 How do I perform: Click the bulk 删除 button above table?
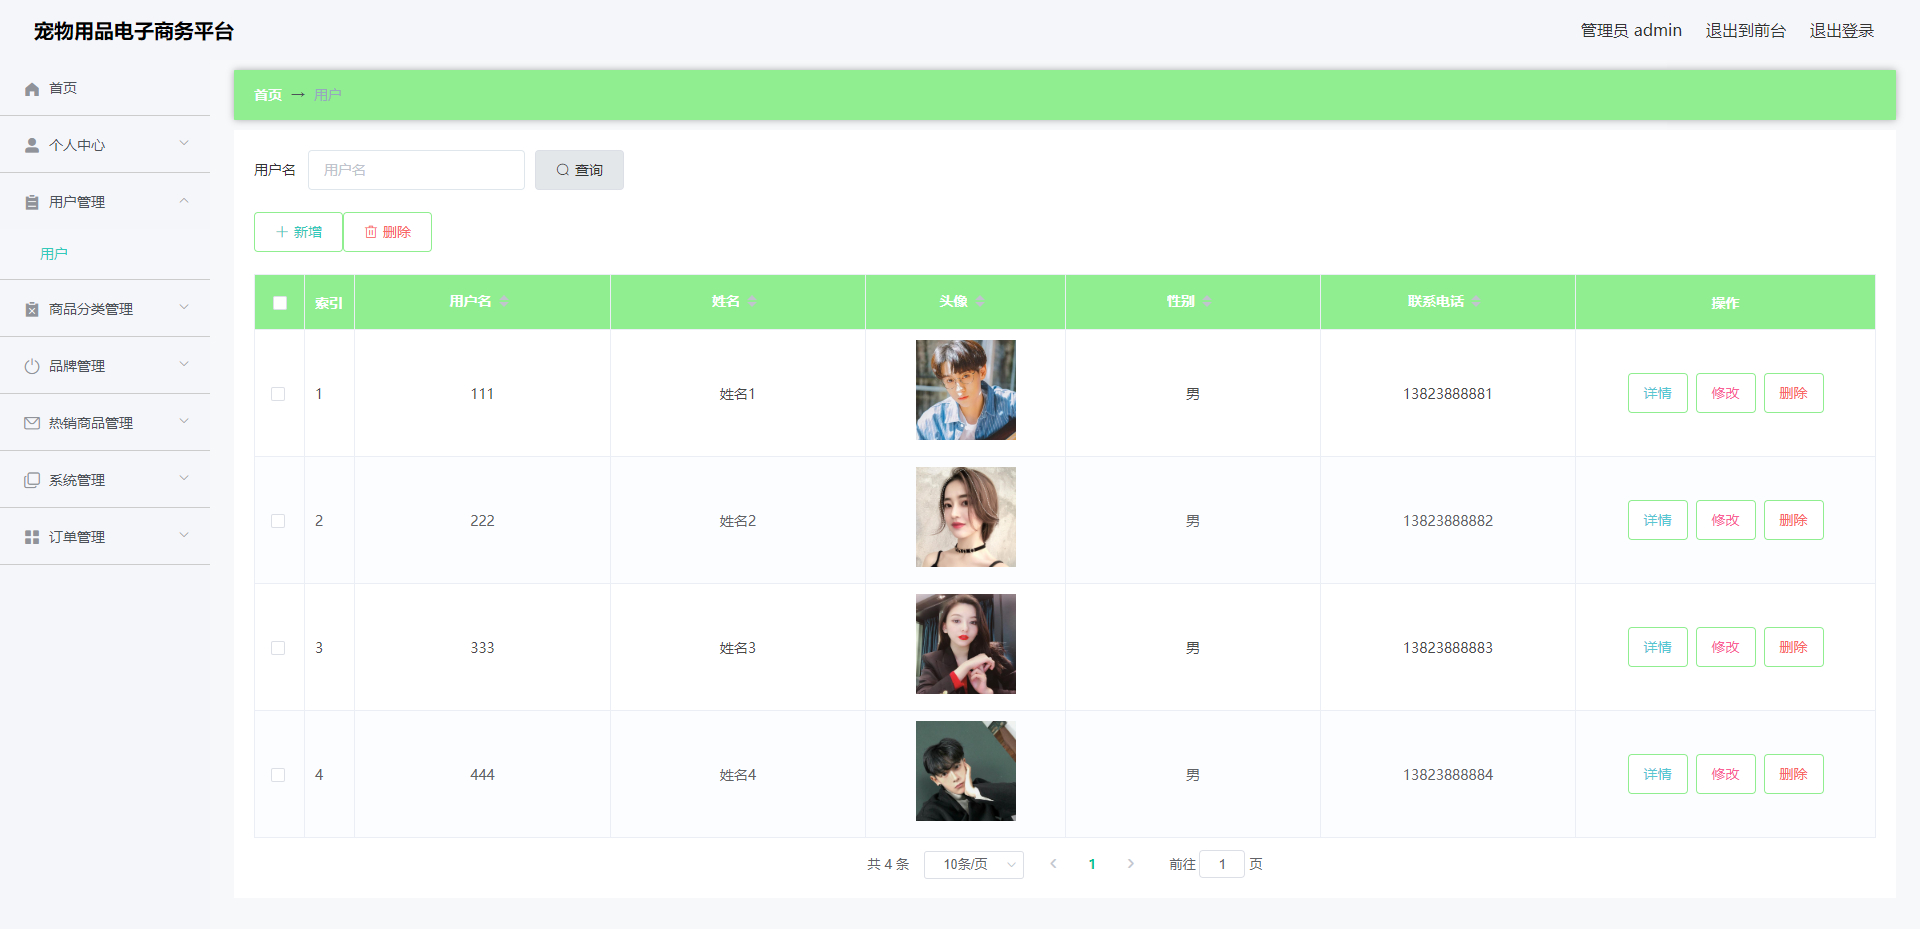click(x=387, y=232)
